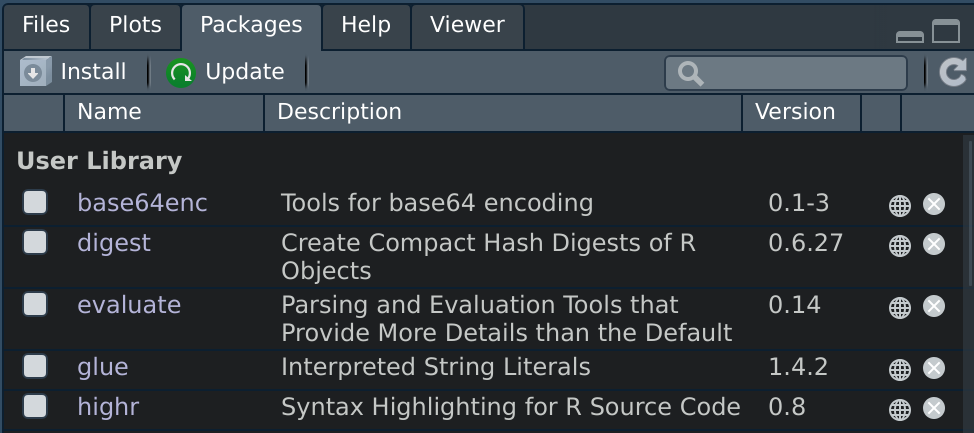Load the digest package via checkbox
Screen dimensions: 974x433
pyautogui.click(x=35, y=243)
